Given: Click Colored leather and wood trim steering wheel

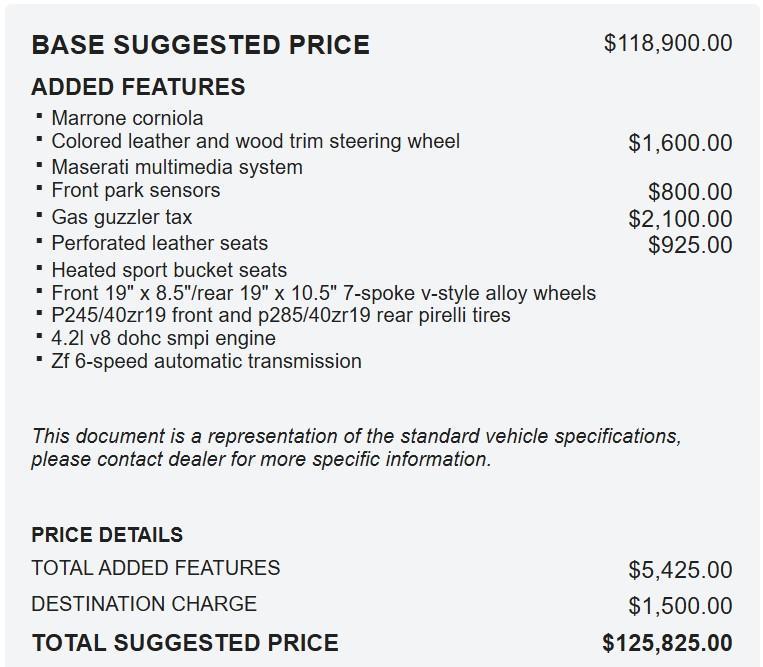Looking at the screenshot, I should (x=255, y=142).
